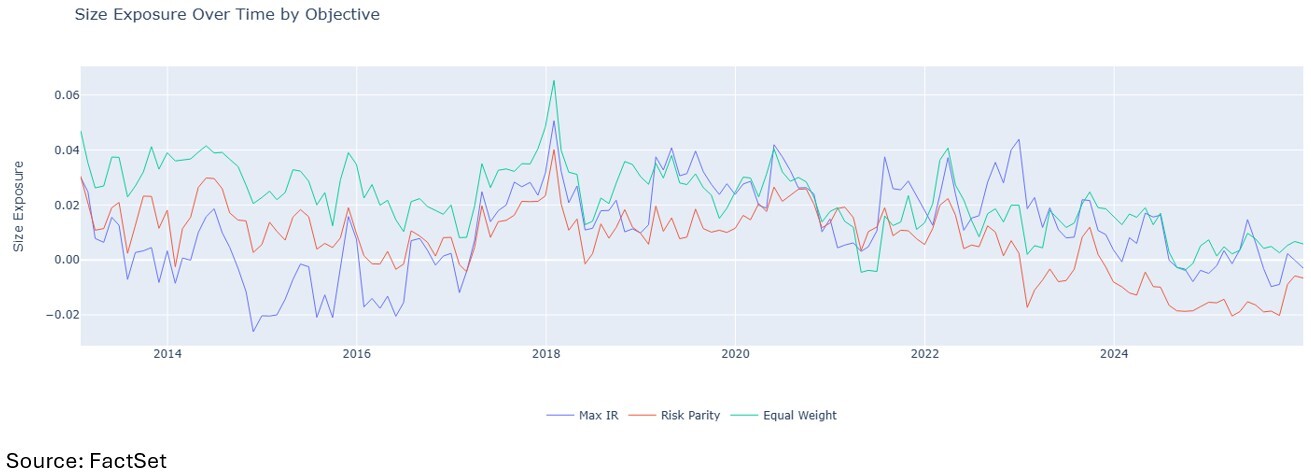Screen dimensions: 1311x475
Task: Click the 0.02 y-axis tick label
Action: click(x=52, y=206)
